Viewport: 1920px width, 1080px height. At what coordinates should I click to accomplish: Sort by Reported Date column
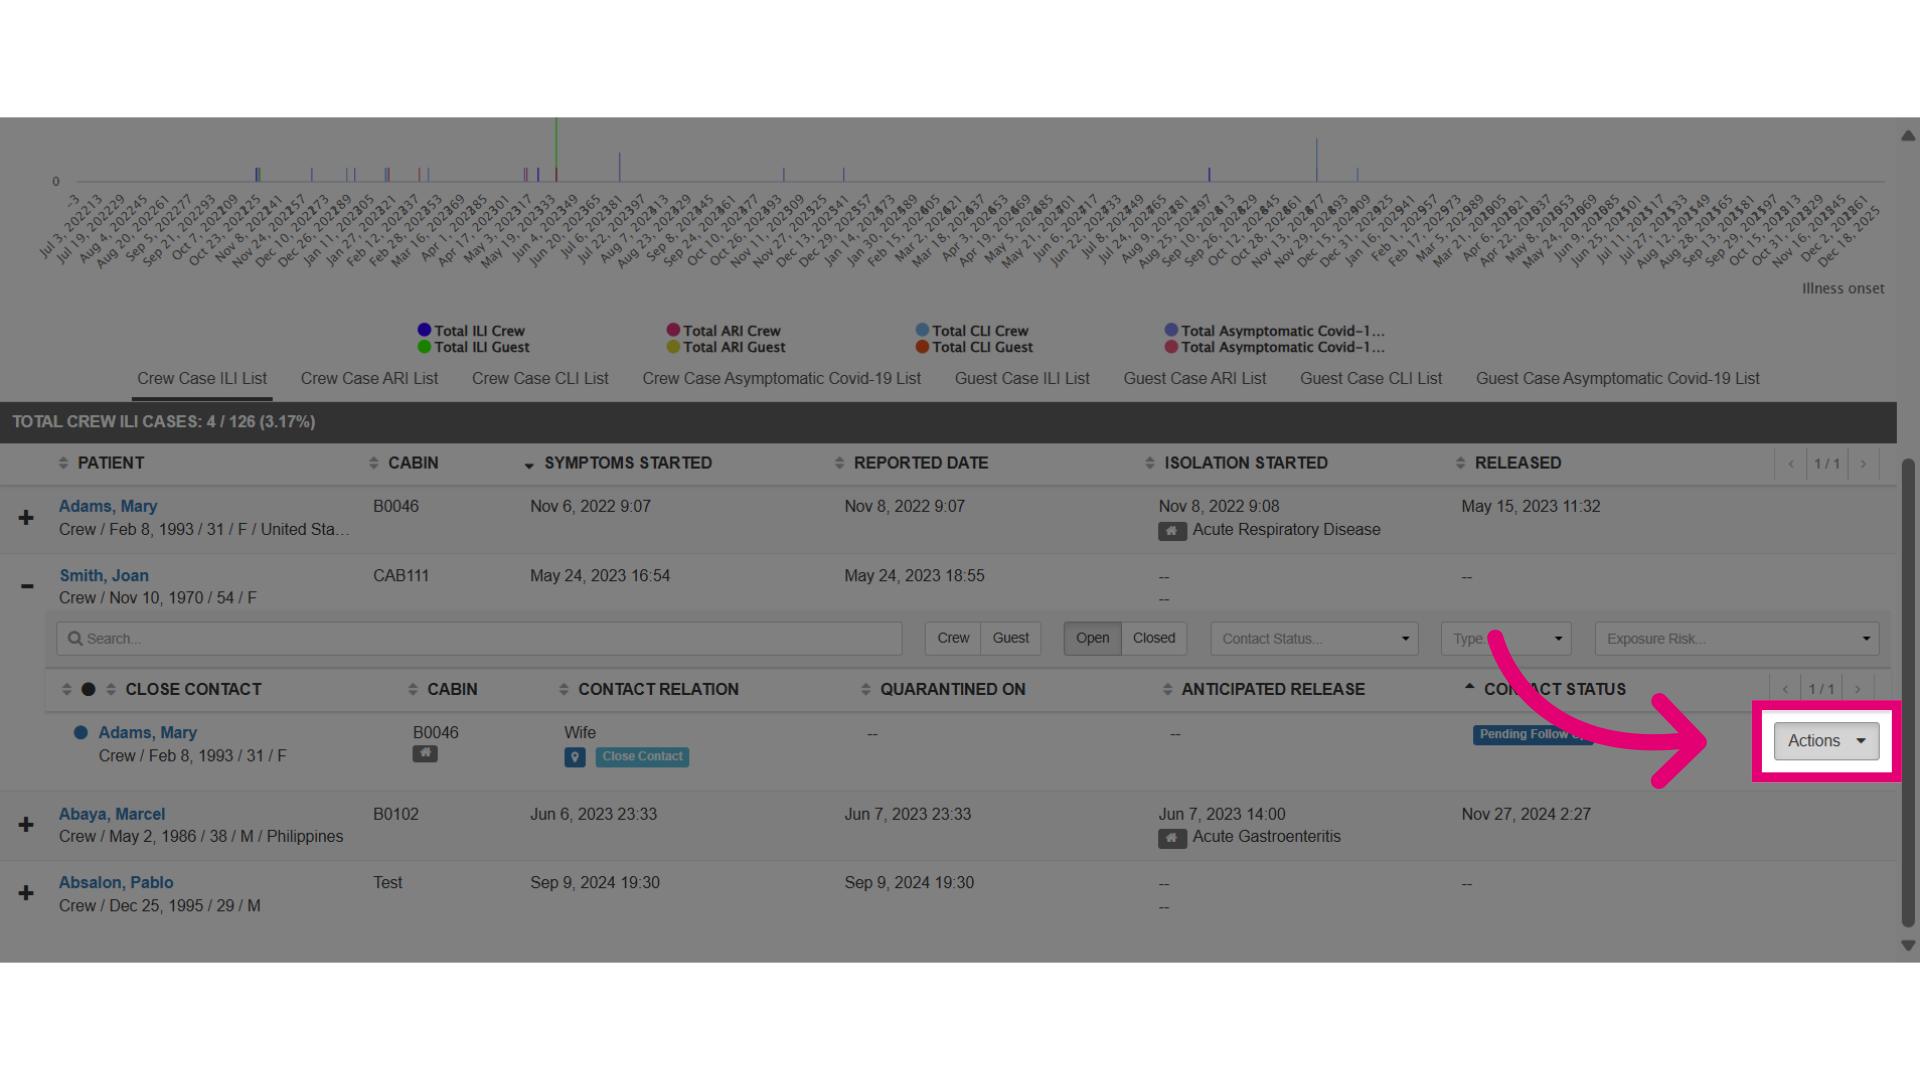(x=911, y=463)
